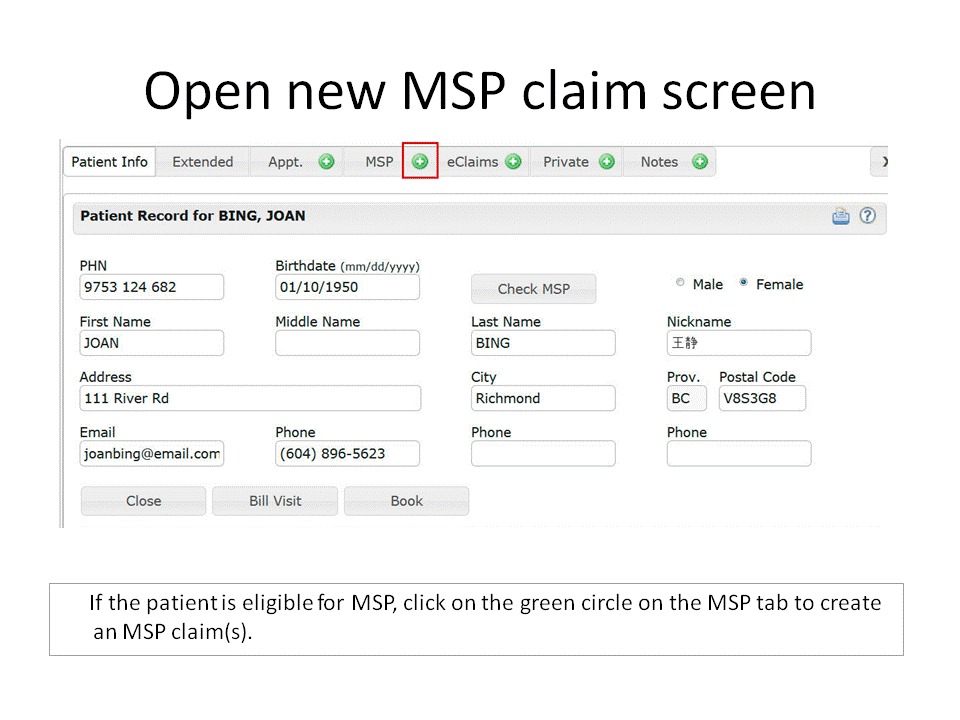The width and height of the screenshot is (960, 720).
Task: Click the green plus icon on the MSP tab
Action: (x=420, y=161)
